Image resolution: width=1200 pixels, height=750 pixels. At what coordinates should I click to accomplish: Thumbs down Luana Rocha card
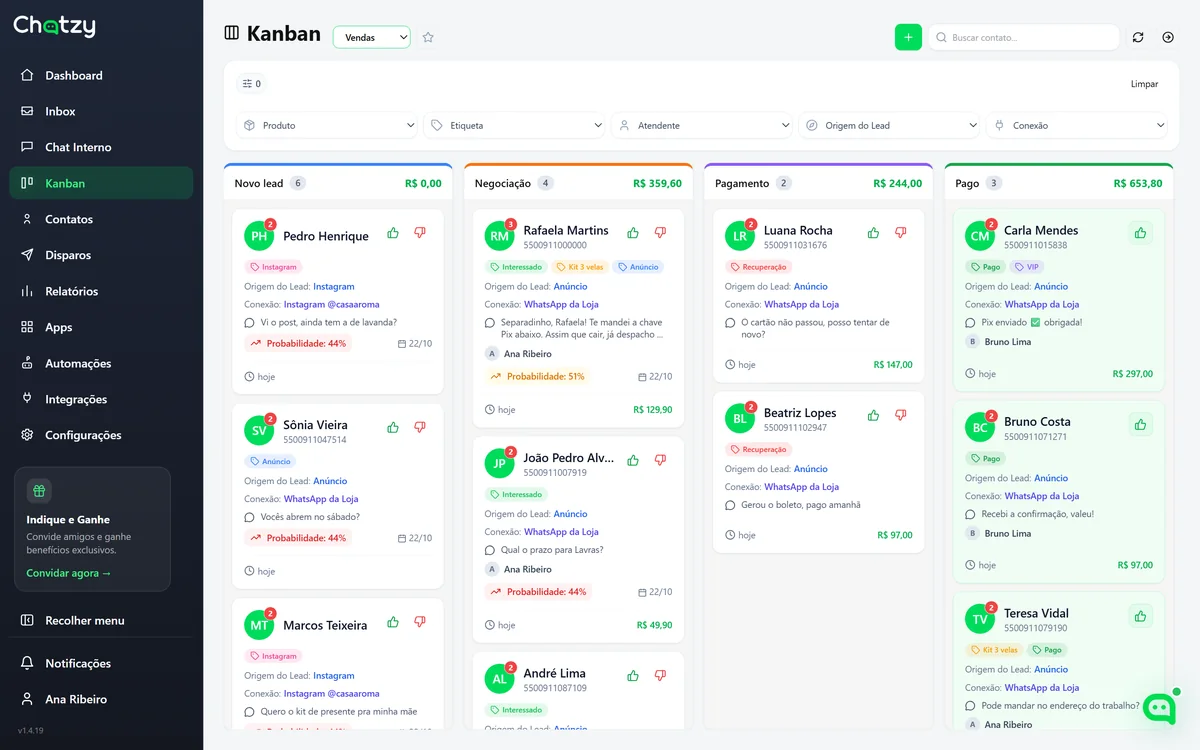pyautogui.click(x=900, y=233)
